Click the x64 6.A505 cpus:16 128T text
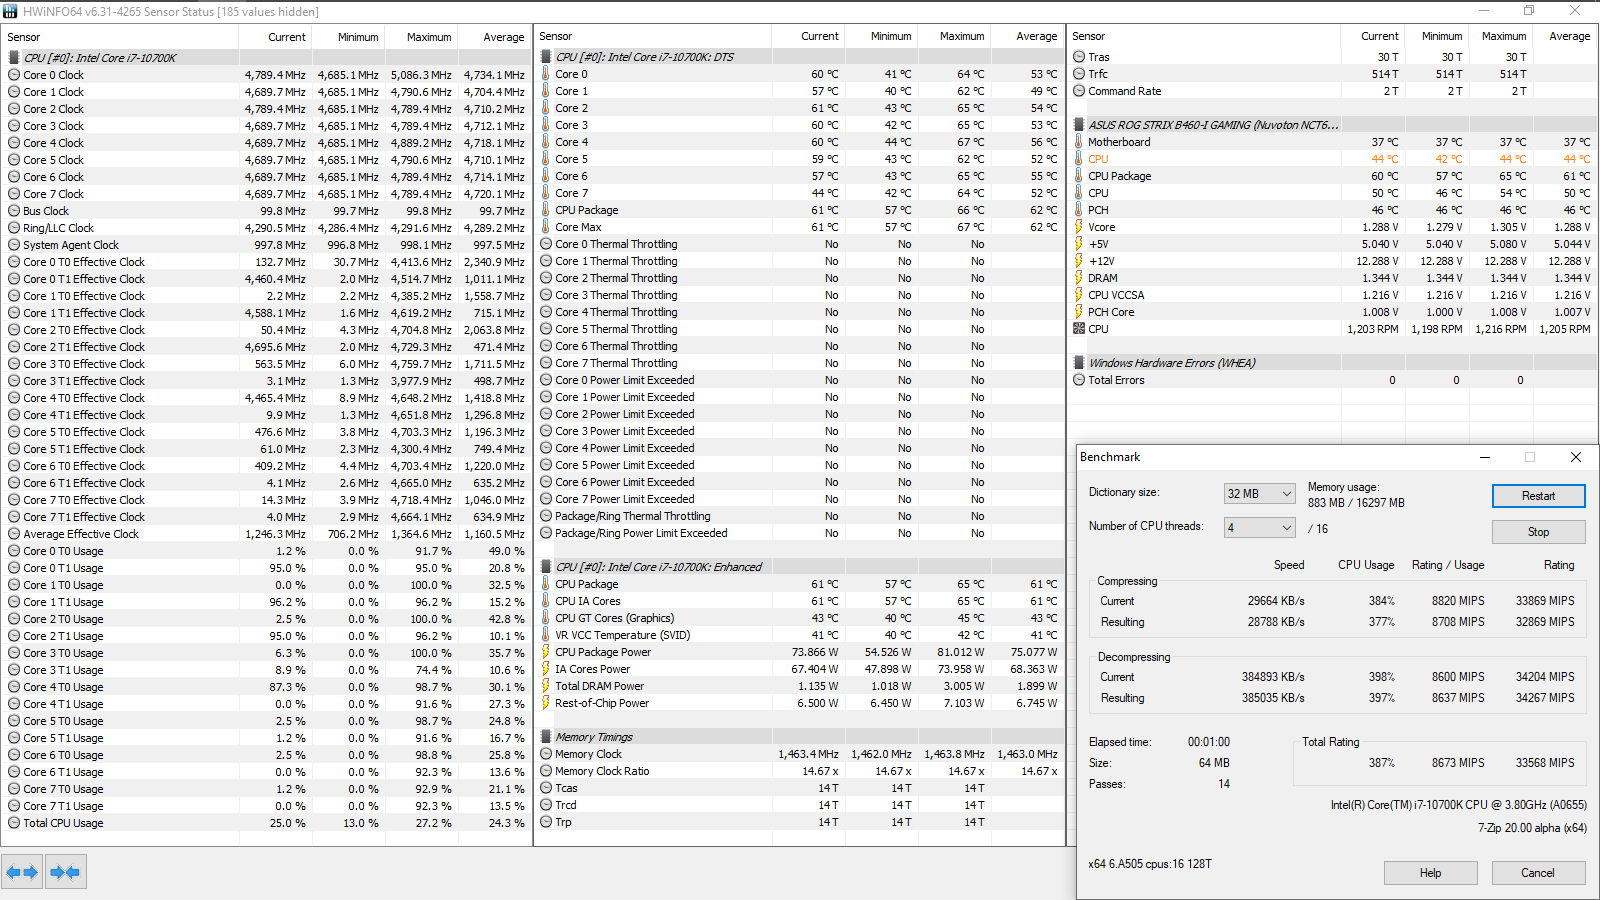 coord(1150,864)
